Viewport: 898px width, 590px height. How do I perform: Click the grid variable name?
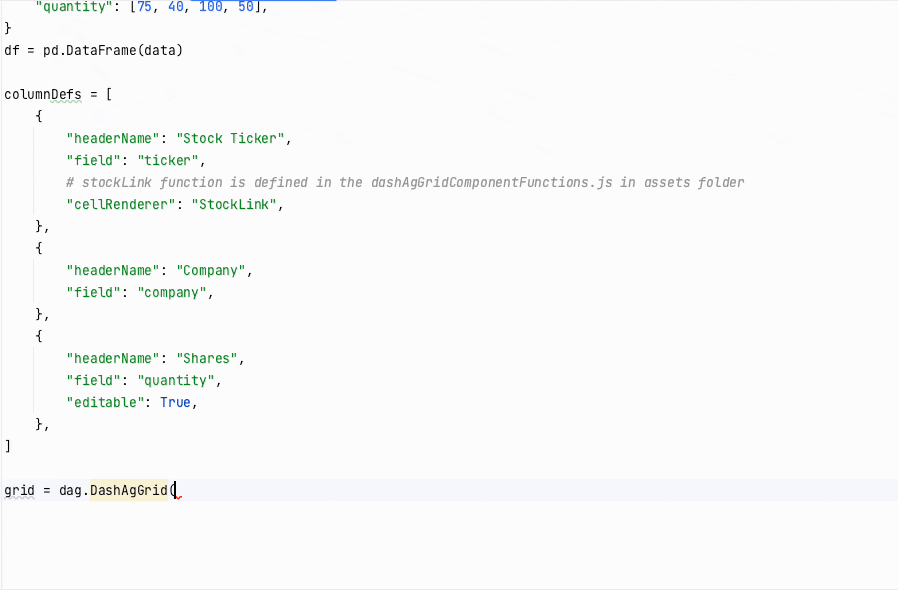pos(19,491)
